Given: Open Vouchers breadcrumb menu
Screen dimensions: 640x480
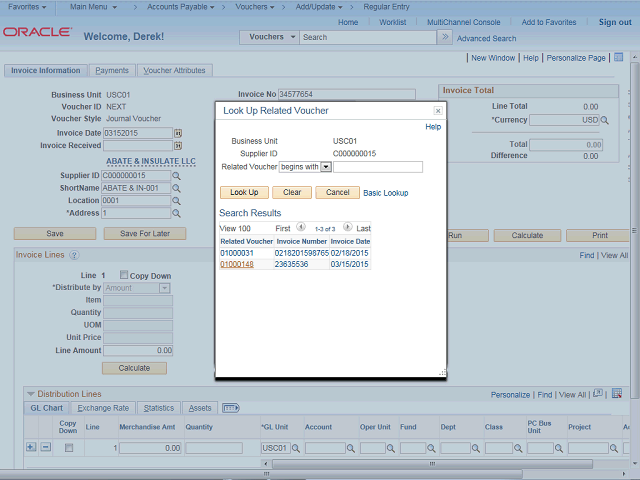Looking at the screenshot, I should click(255, 7).
